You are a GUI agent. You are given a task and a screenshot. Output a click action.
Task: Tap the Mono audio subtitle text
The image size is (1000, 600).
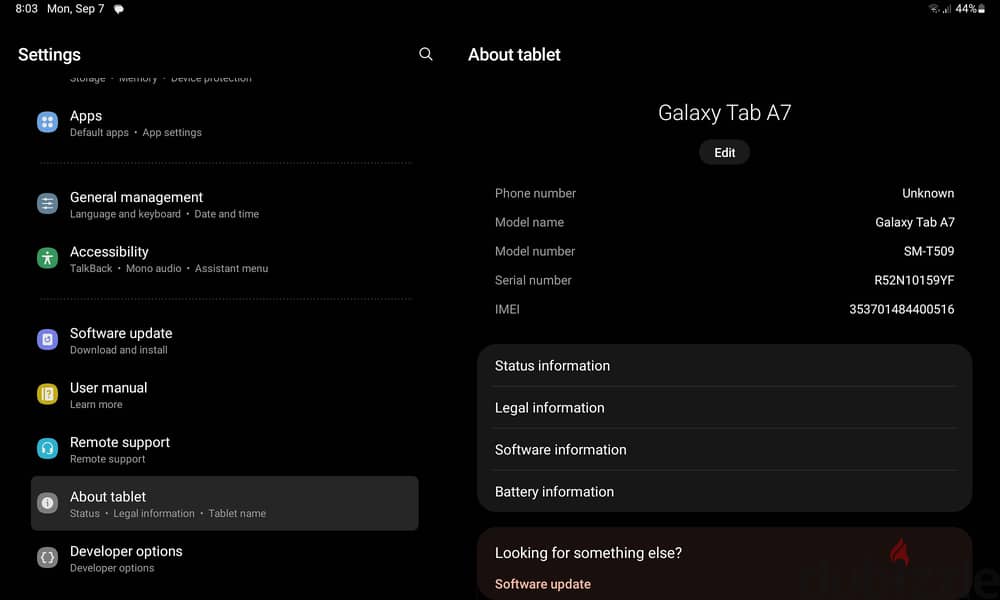tap(153, 268)
